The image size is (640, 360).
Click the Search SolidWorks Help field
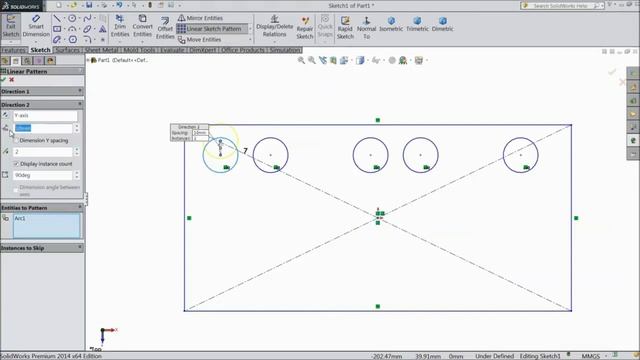563,5
